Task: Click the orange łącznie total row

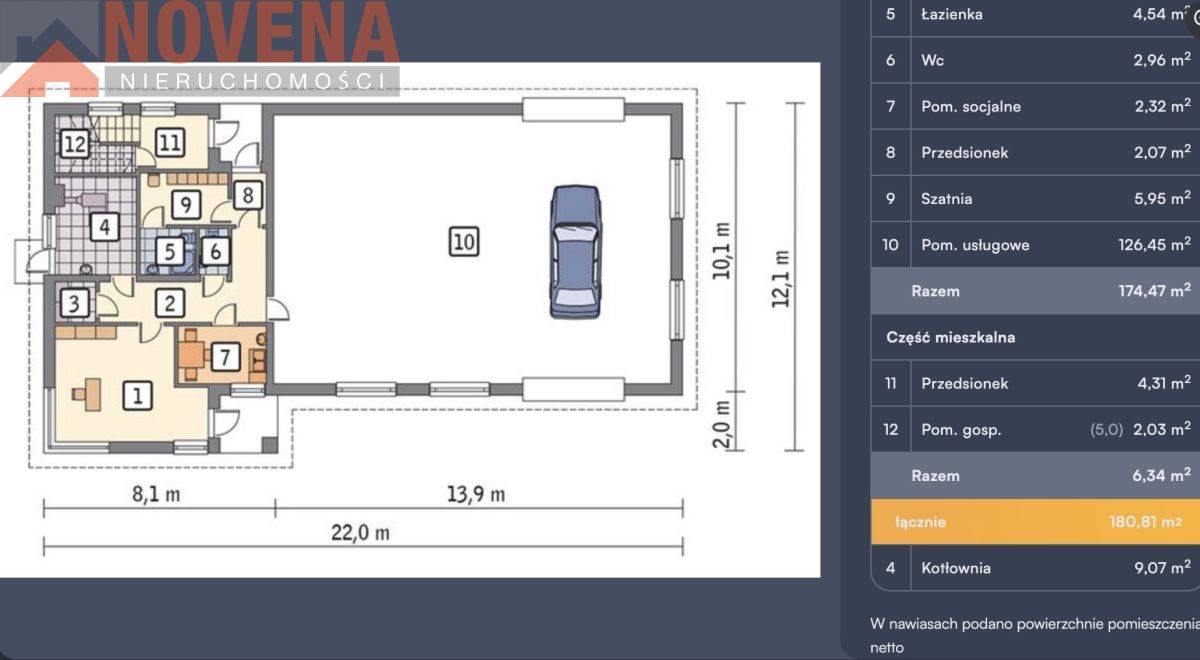Action: coord(1035,522)
